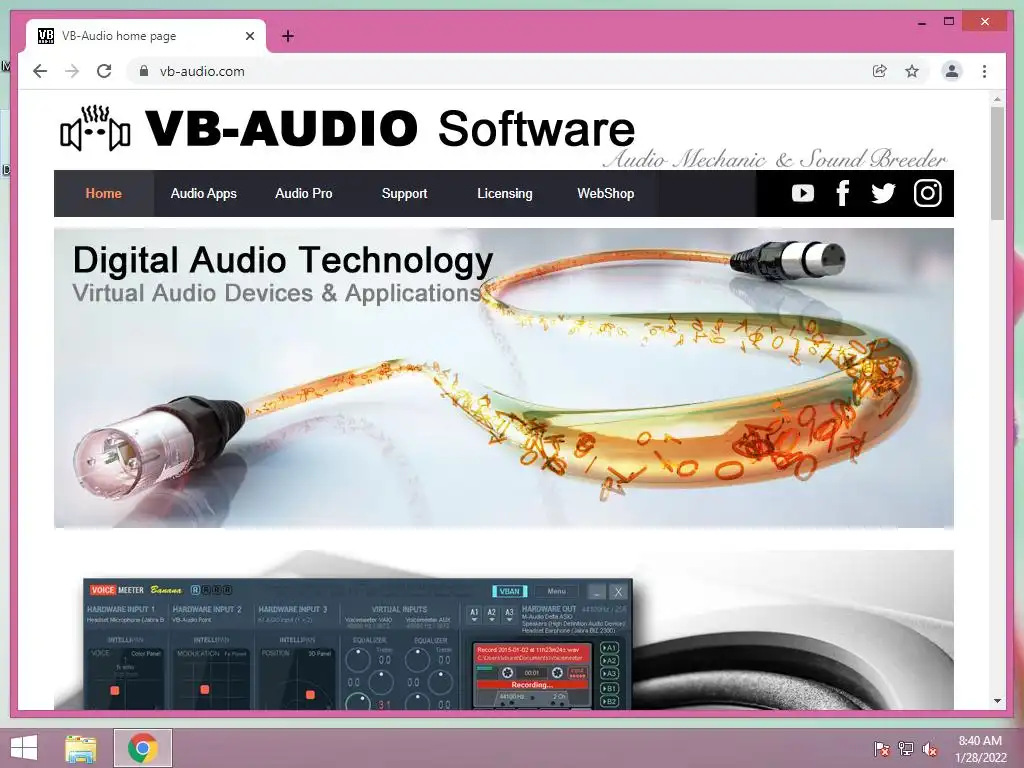Bookmark this page with the star icon
This screenshot has width=1024, height=768.
[x=912, y=71]
